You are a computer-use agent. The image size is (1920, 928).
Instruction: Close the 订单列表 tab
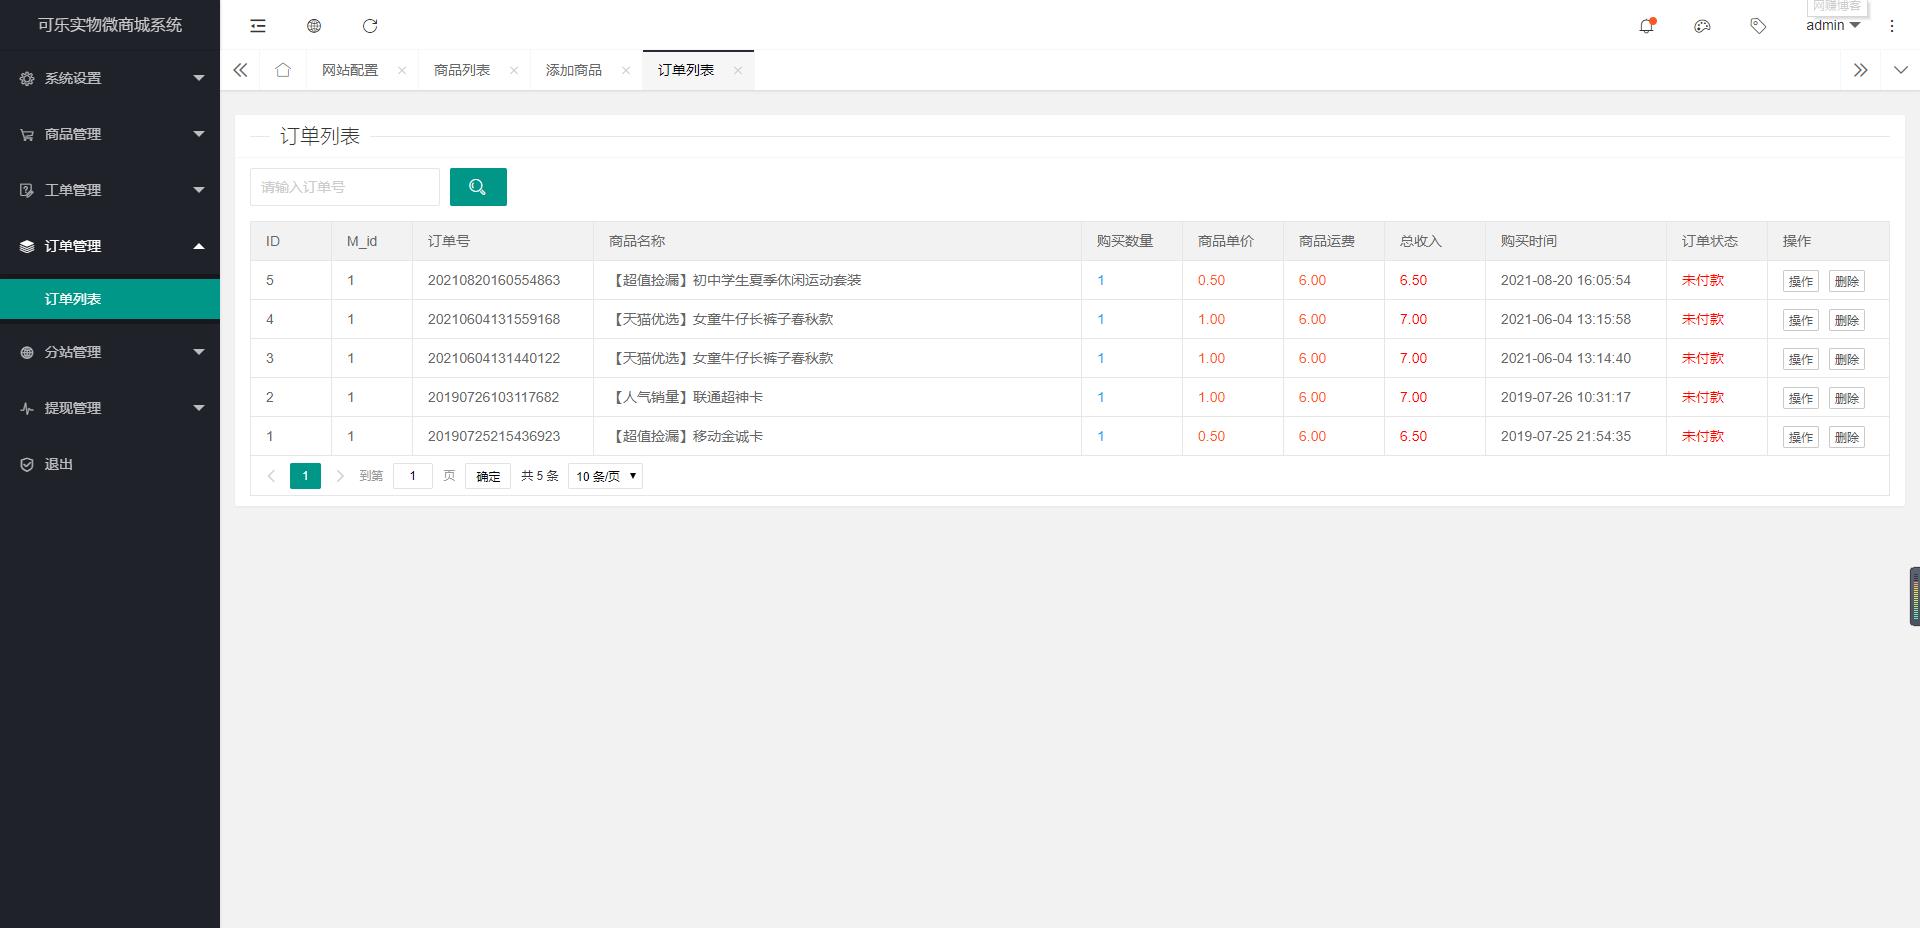point(738,70)
